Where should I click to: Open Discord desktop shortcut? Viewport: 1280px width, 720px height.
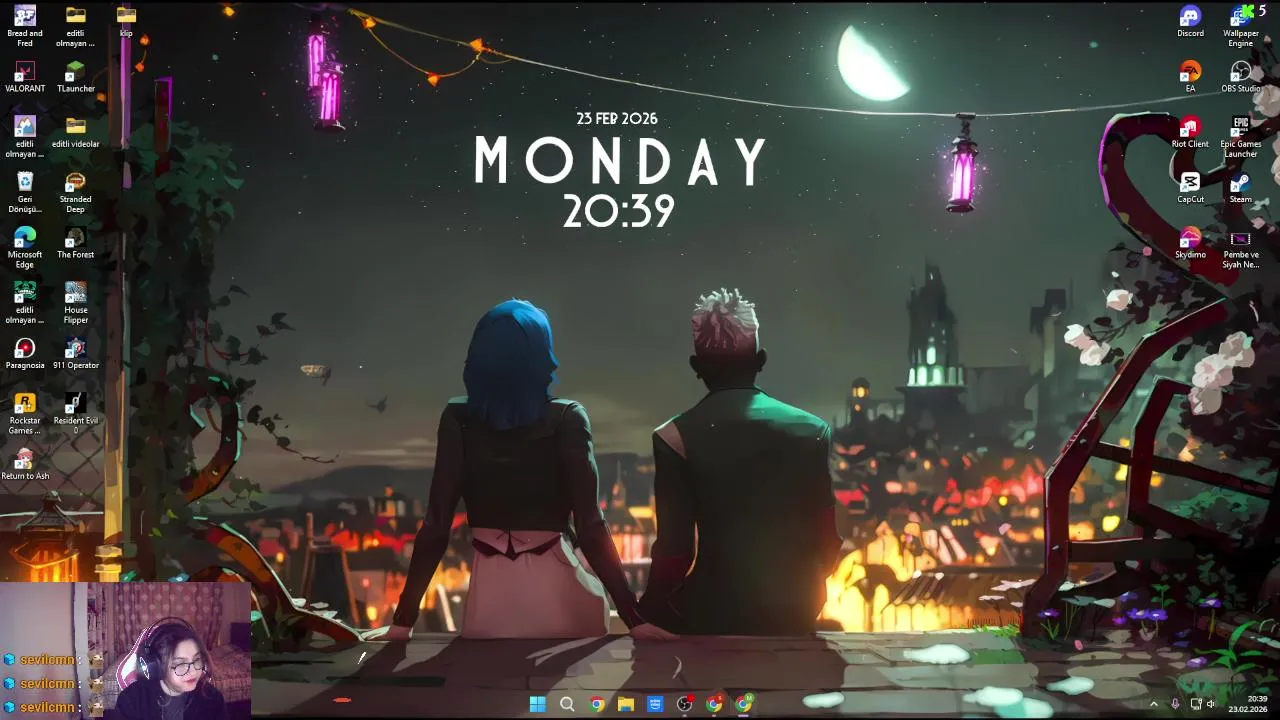(x=1190, y=22)
